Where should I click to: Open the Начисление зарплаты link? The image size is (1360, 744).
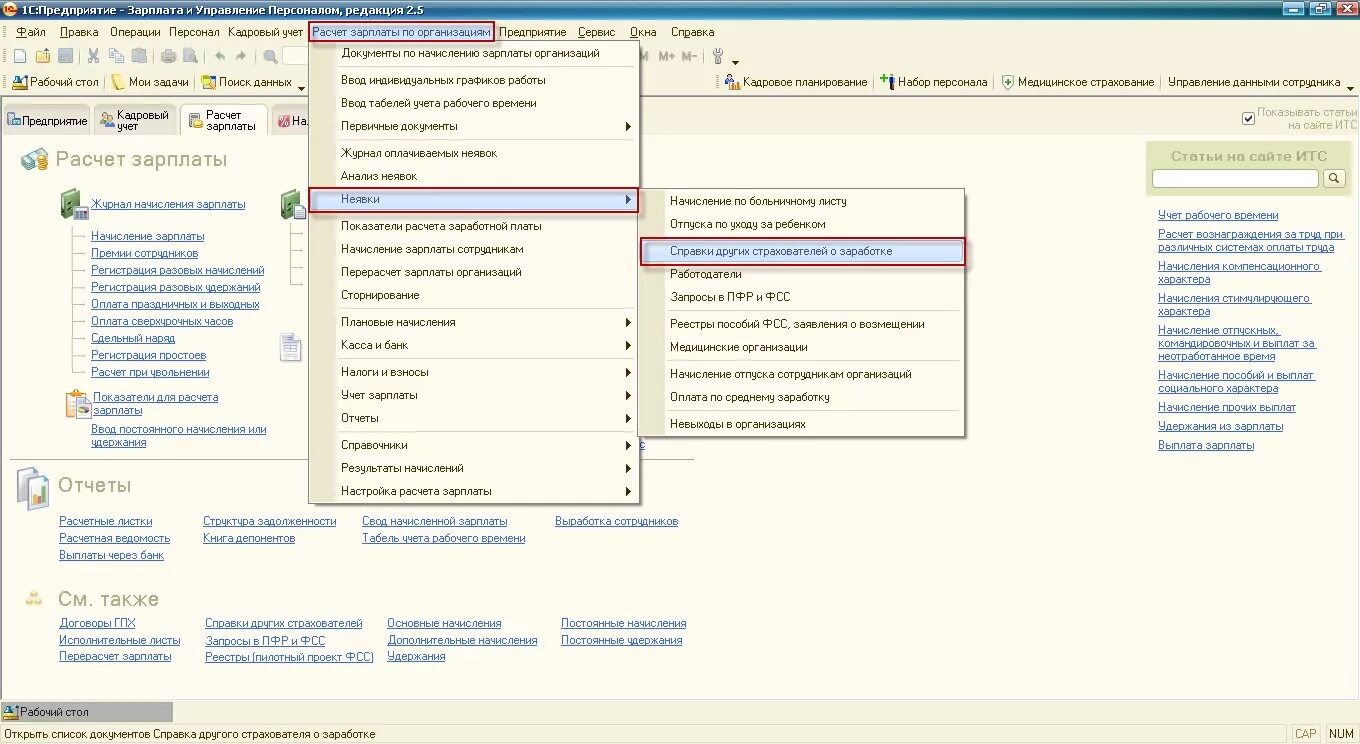click(x=147, y=236)
